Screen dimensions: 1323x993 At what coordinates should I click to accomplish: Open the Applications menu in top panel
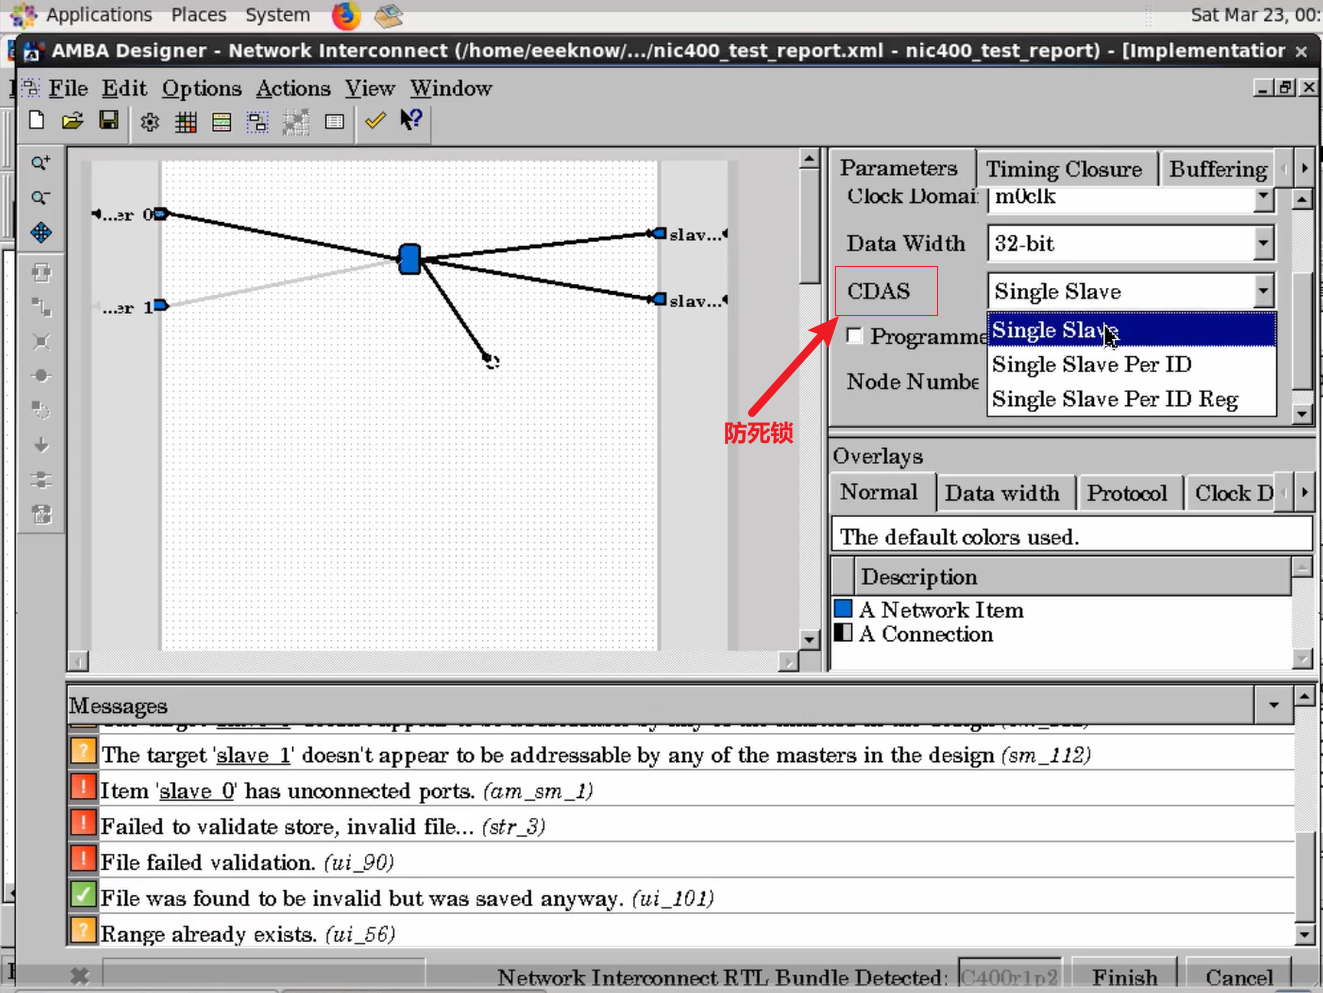point(98,15)
